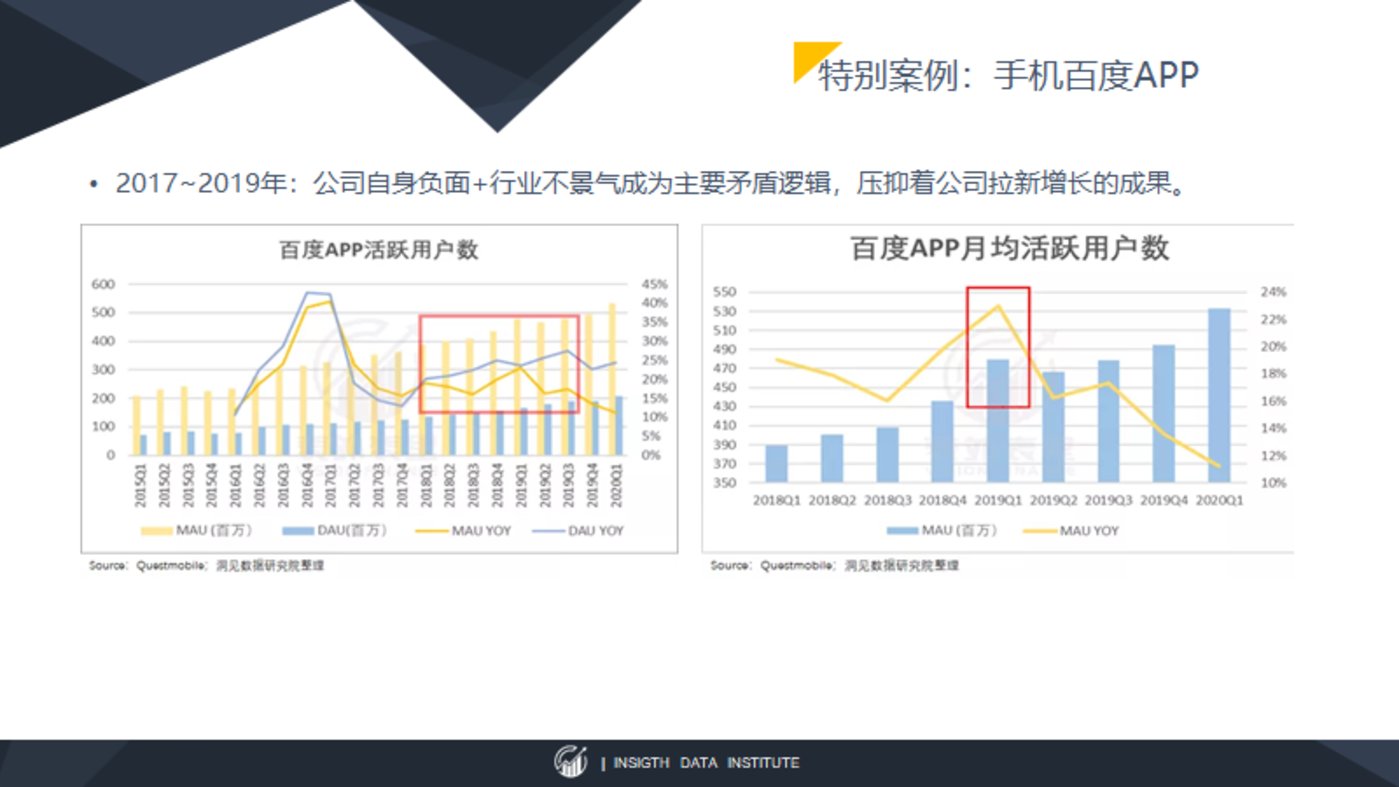Click the 2020Q1 label on the right chart
The height and width of the screenshot is (787, 1399).
(x=1219, y=500)
